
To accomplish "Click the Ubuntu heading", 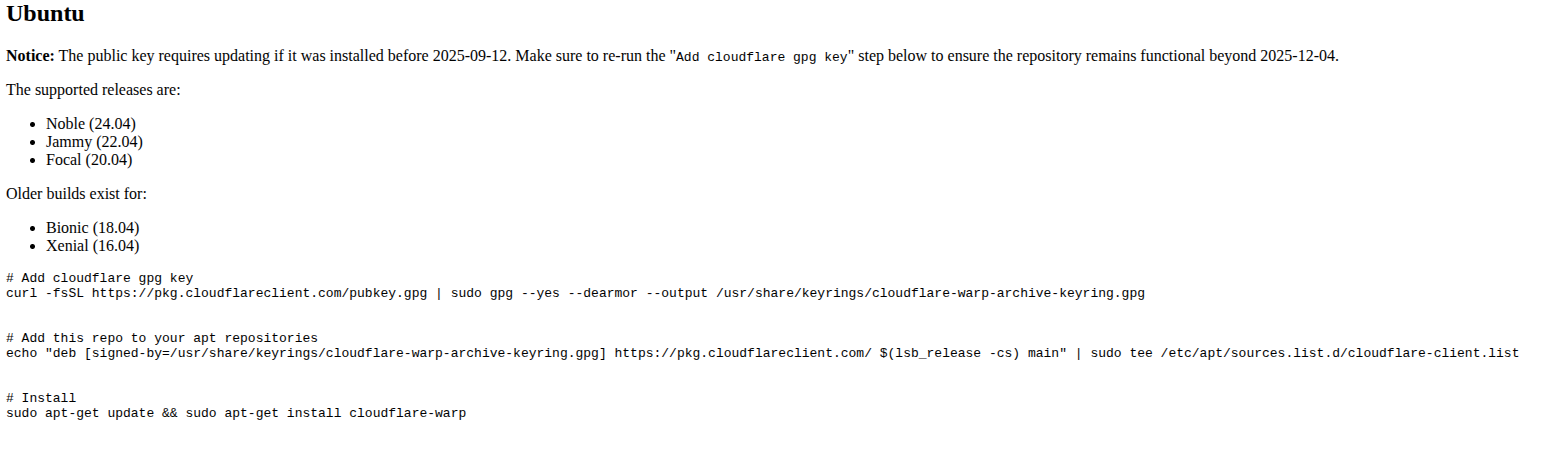I will 45,15.
